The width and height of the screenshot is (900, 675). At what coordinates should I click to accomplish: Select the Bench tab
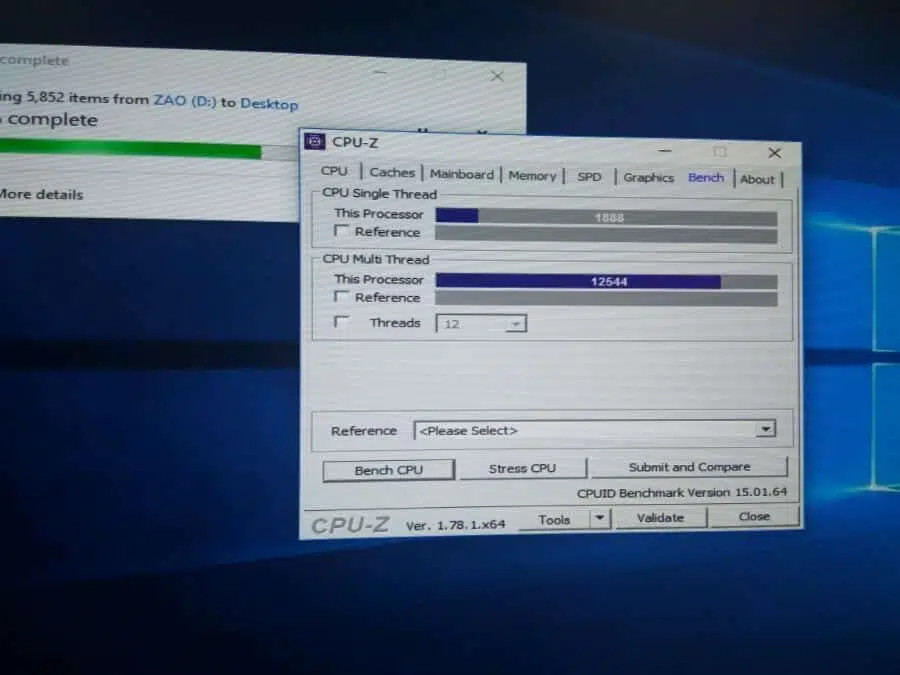click(705, 178)
